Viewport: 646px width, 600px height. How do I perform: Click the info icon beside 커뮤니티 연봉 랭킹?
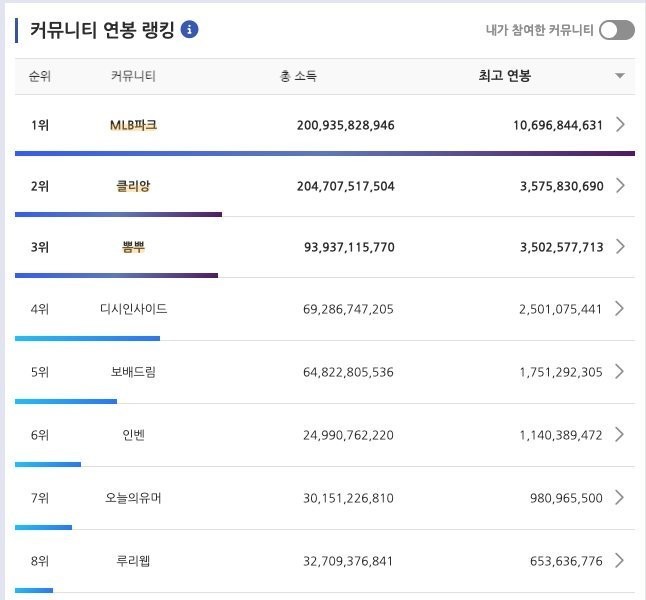click(189, 30)
